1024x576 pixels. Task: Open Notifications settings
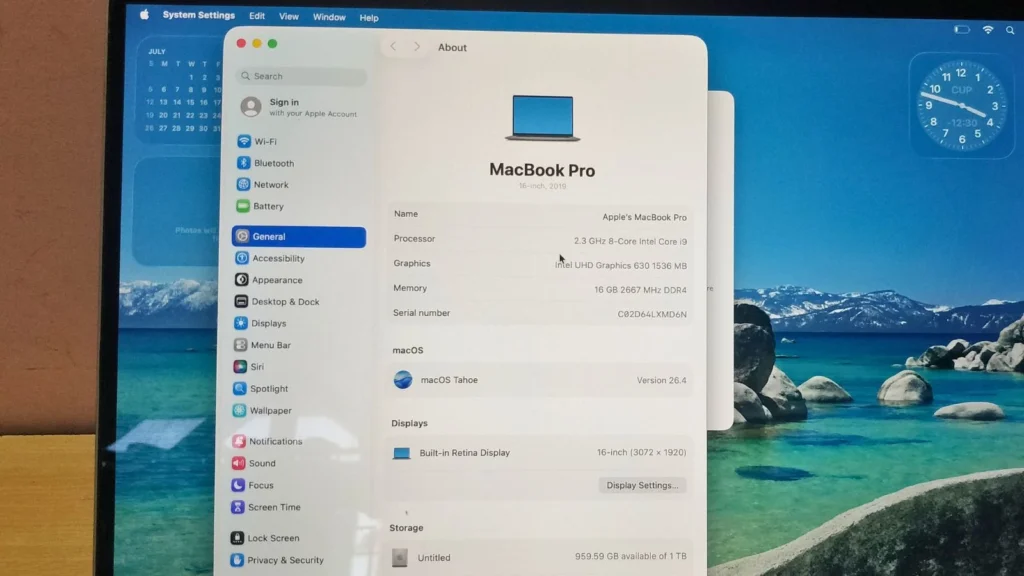(x=268, y=441)
